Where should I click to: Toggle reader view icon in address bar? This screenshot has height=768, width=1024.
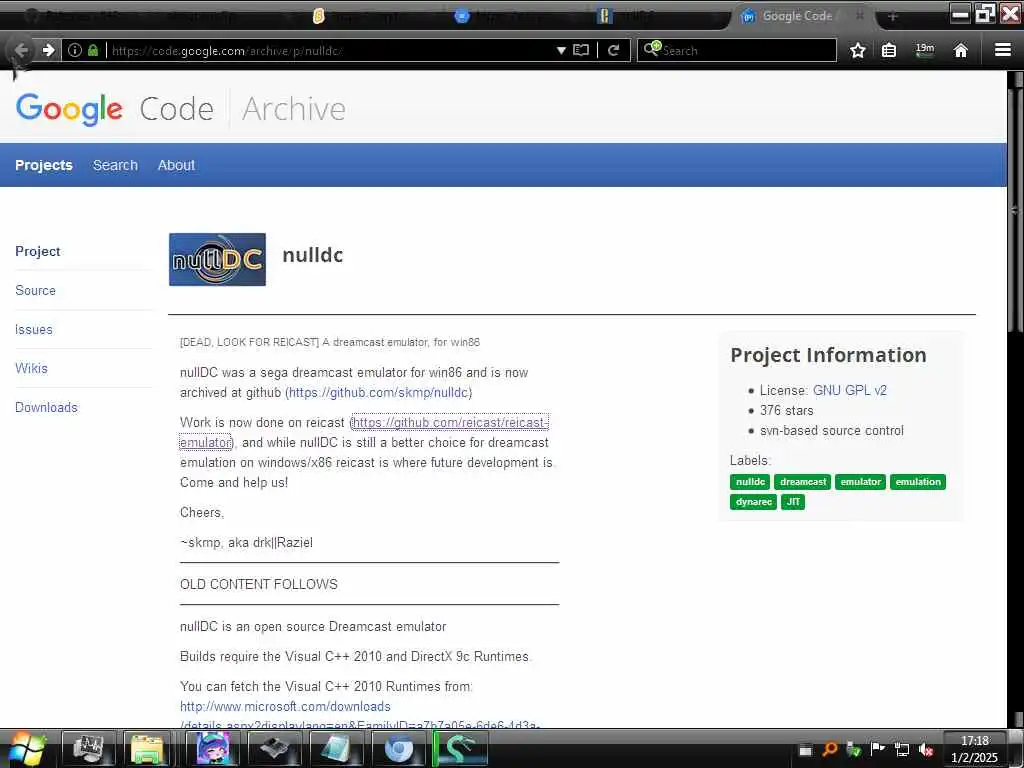pyautogui.click(x=581, y=50)
